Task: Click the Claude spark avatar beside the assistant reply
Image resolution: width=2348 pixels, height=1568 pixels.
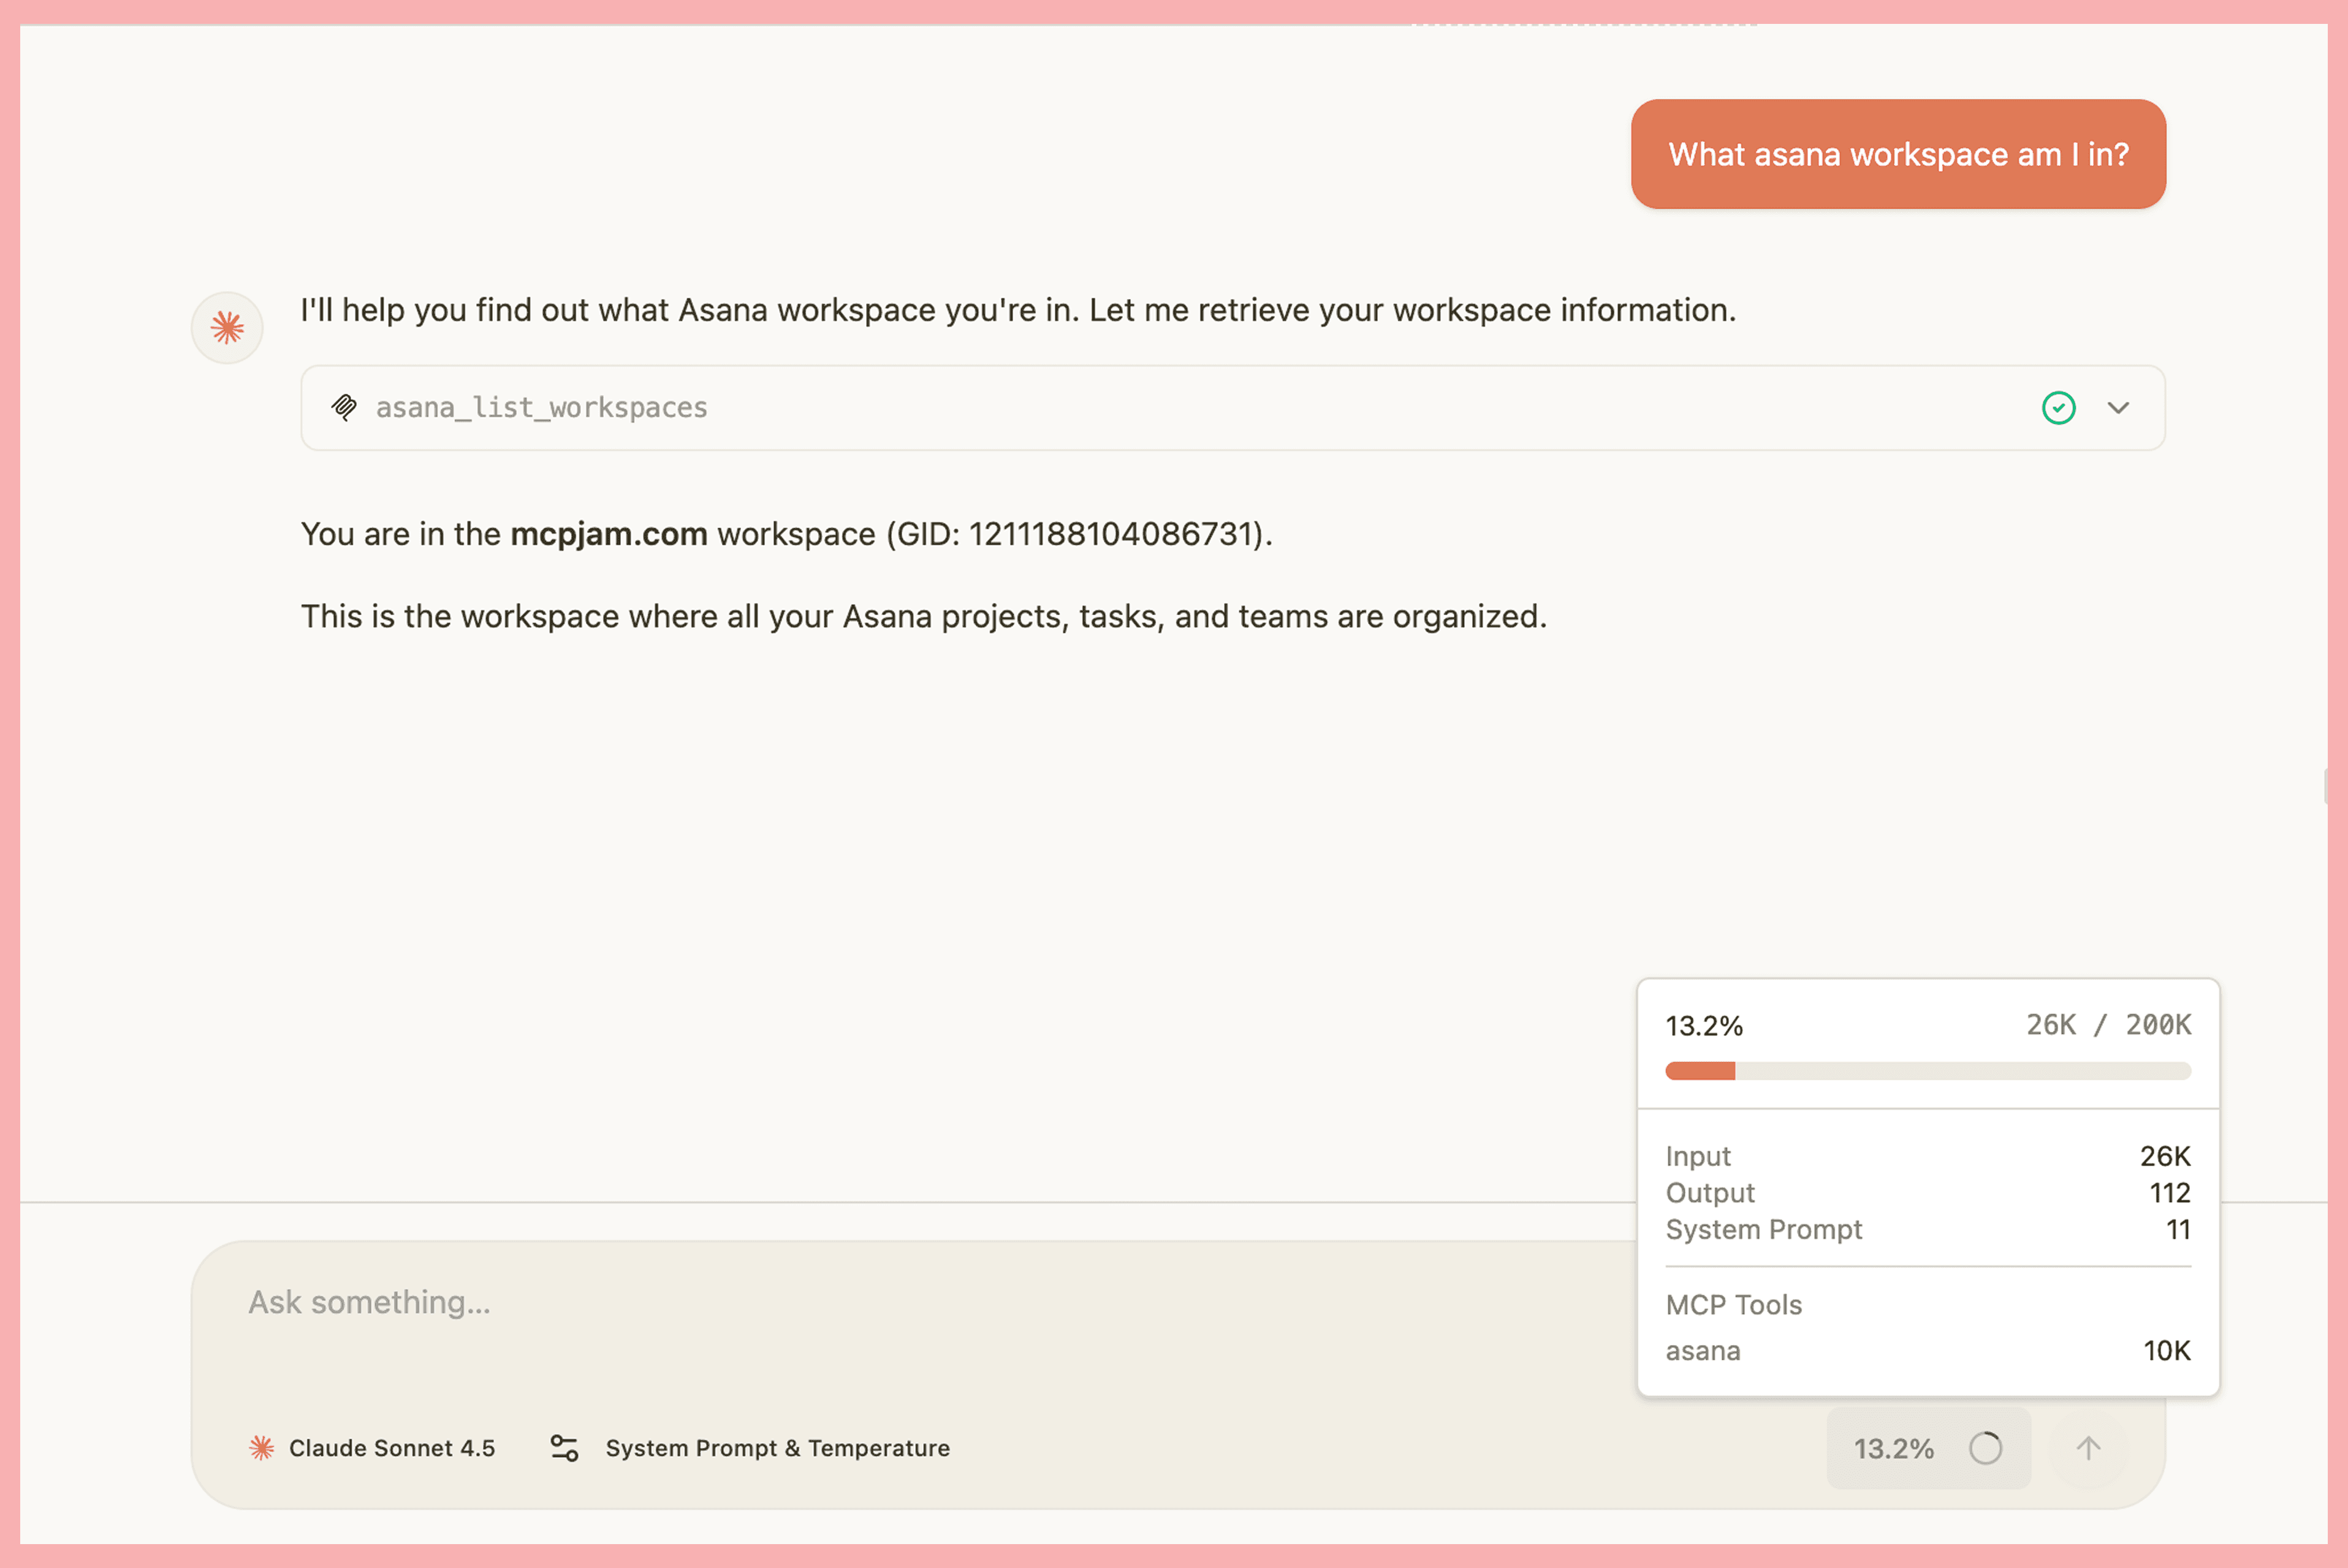Action: click(x=226, y=327)
